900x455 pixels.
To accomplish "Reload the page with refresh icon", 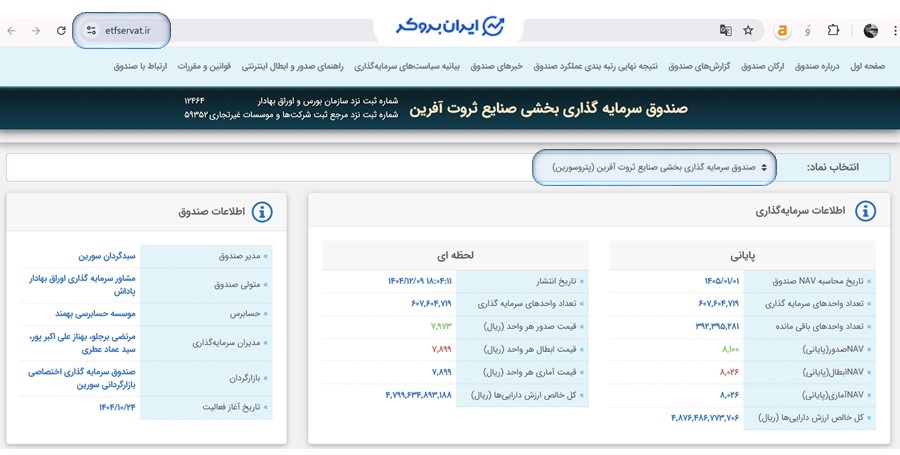I will (61, 30).
